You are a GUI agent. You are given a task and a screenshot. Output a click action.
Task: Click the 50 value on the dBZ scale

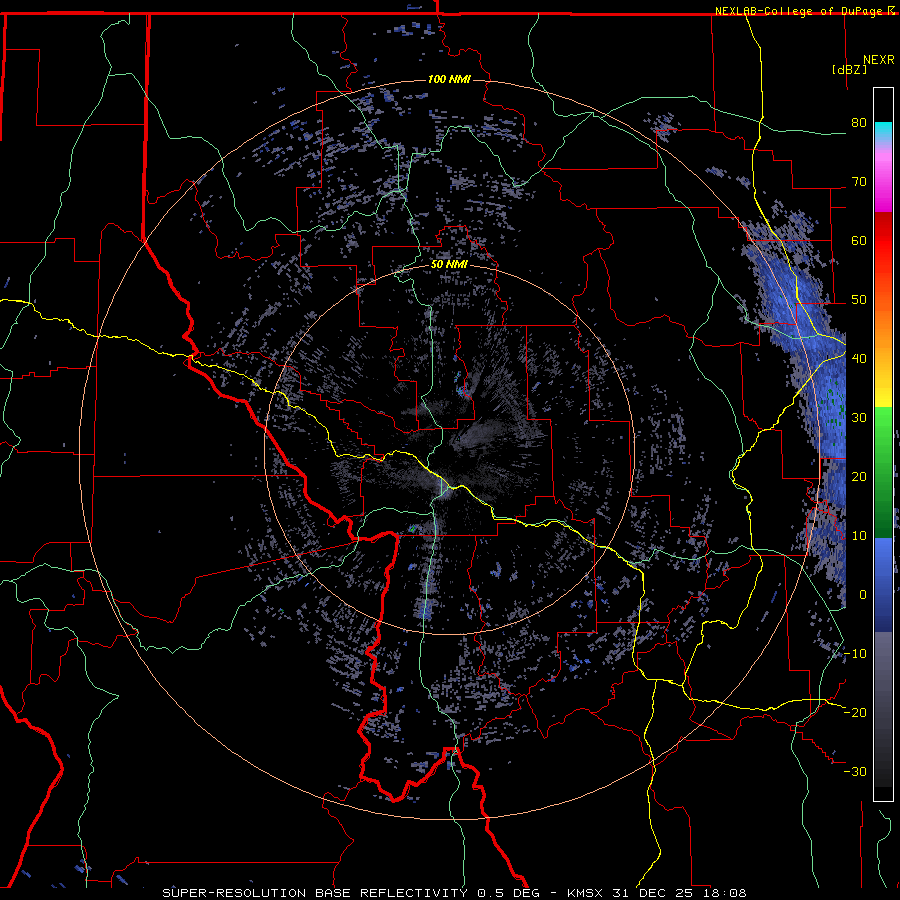pyautogui.click(x=859, y=300)
